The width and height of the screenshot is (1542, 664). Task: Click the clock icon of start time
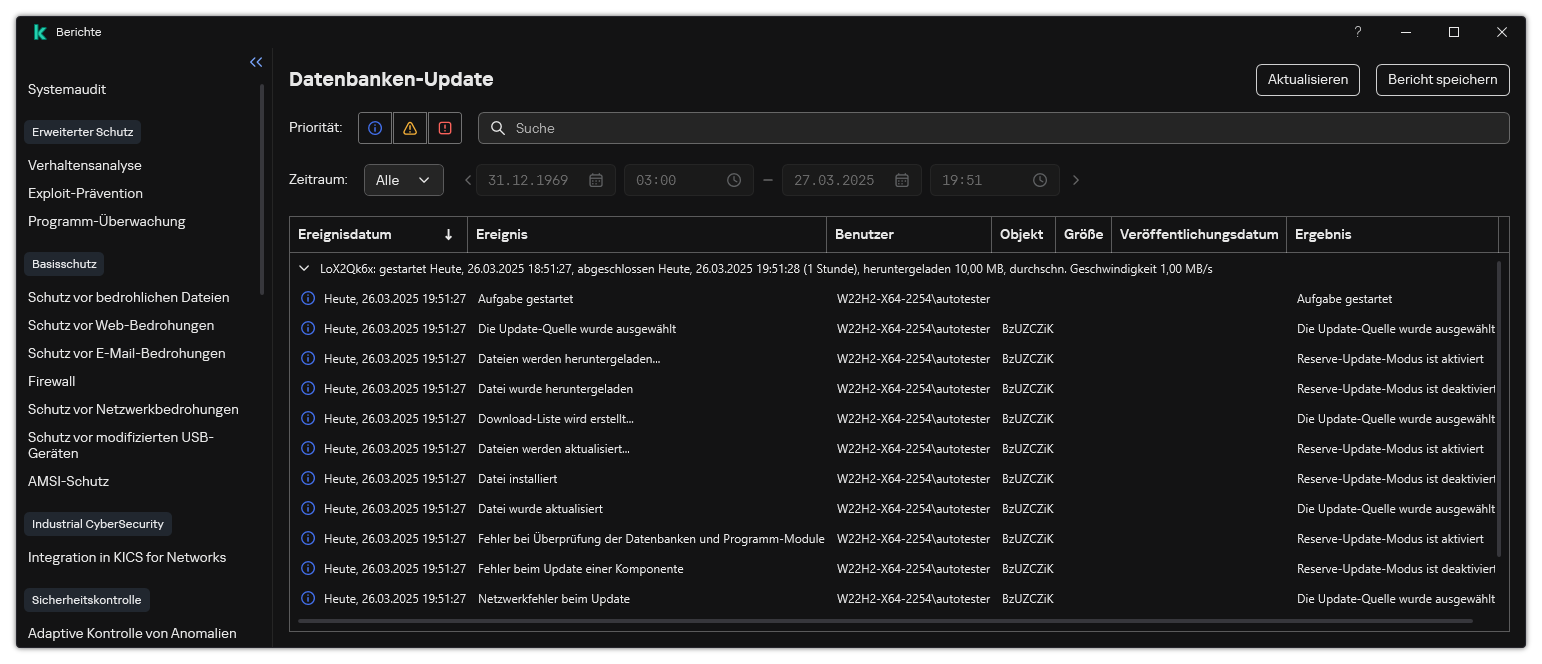pos(734,180)
